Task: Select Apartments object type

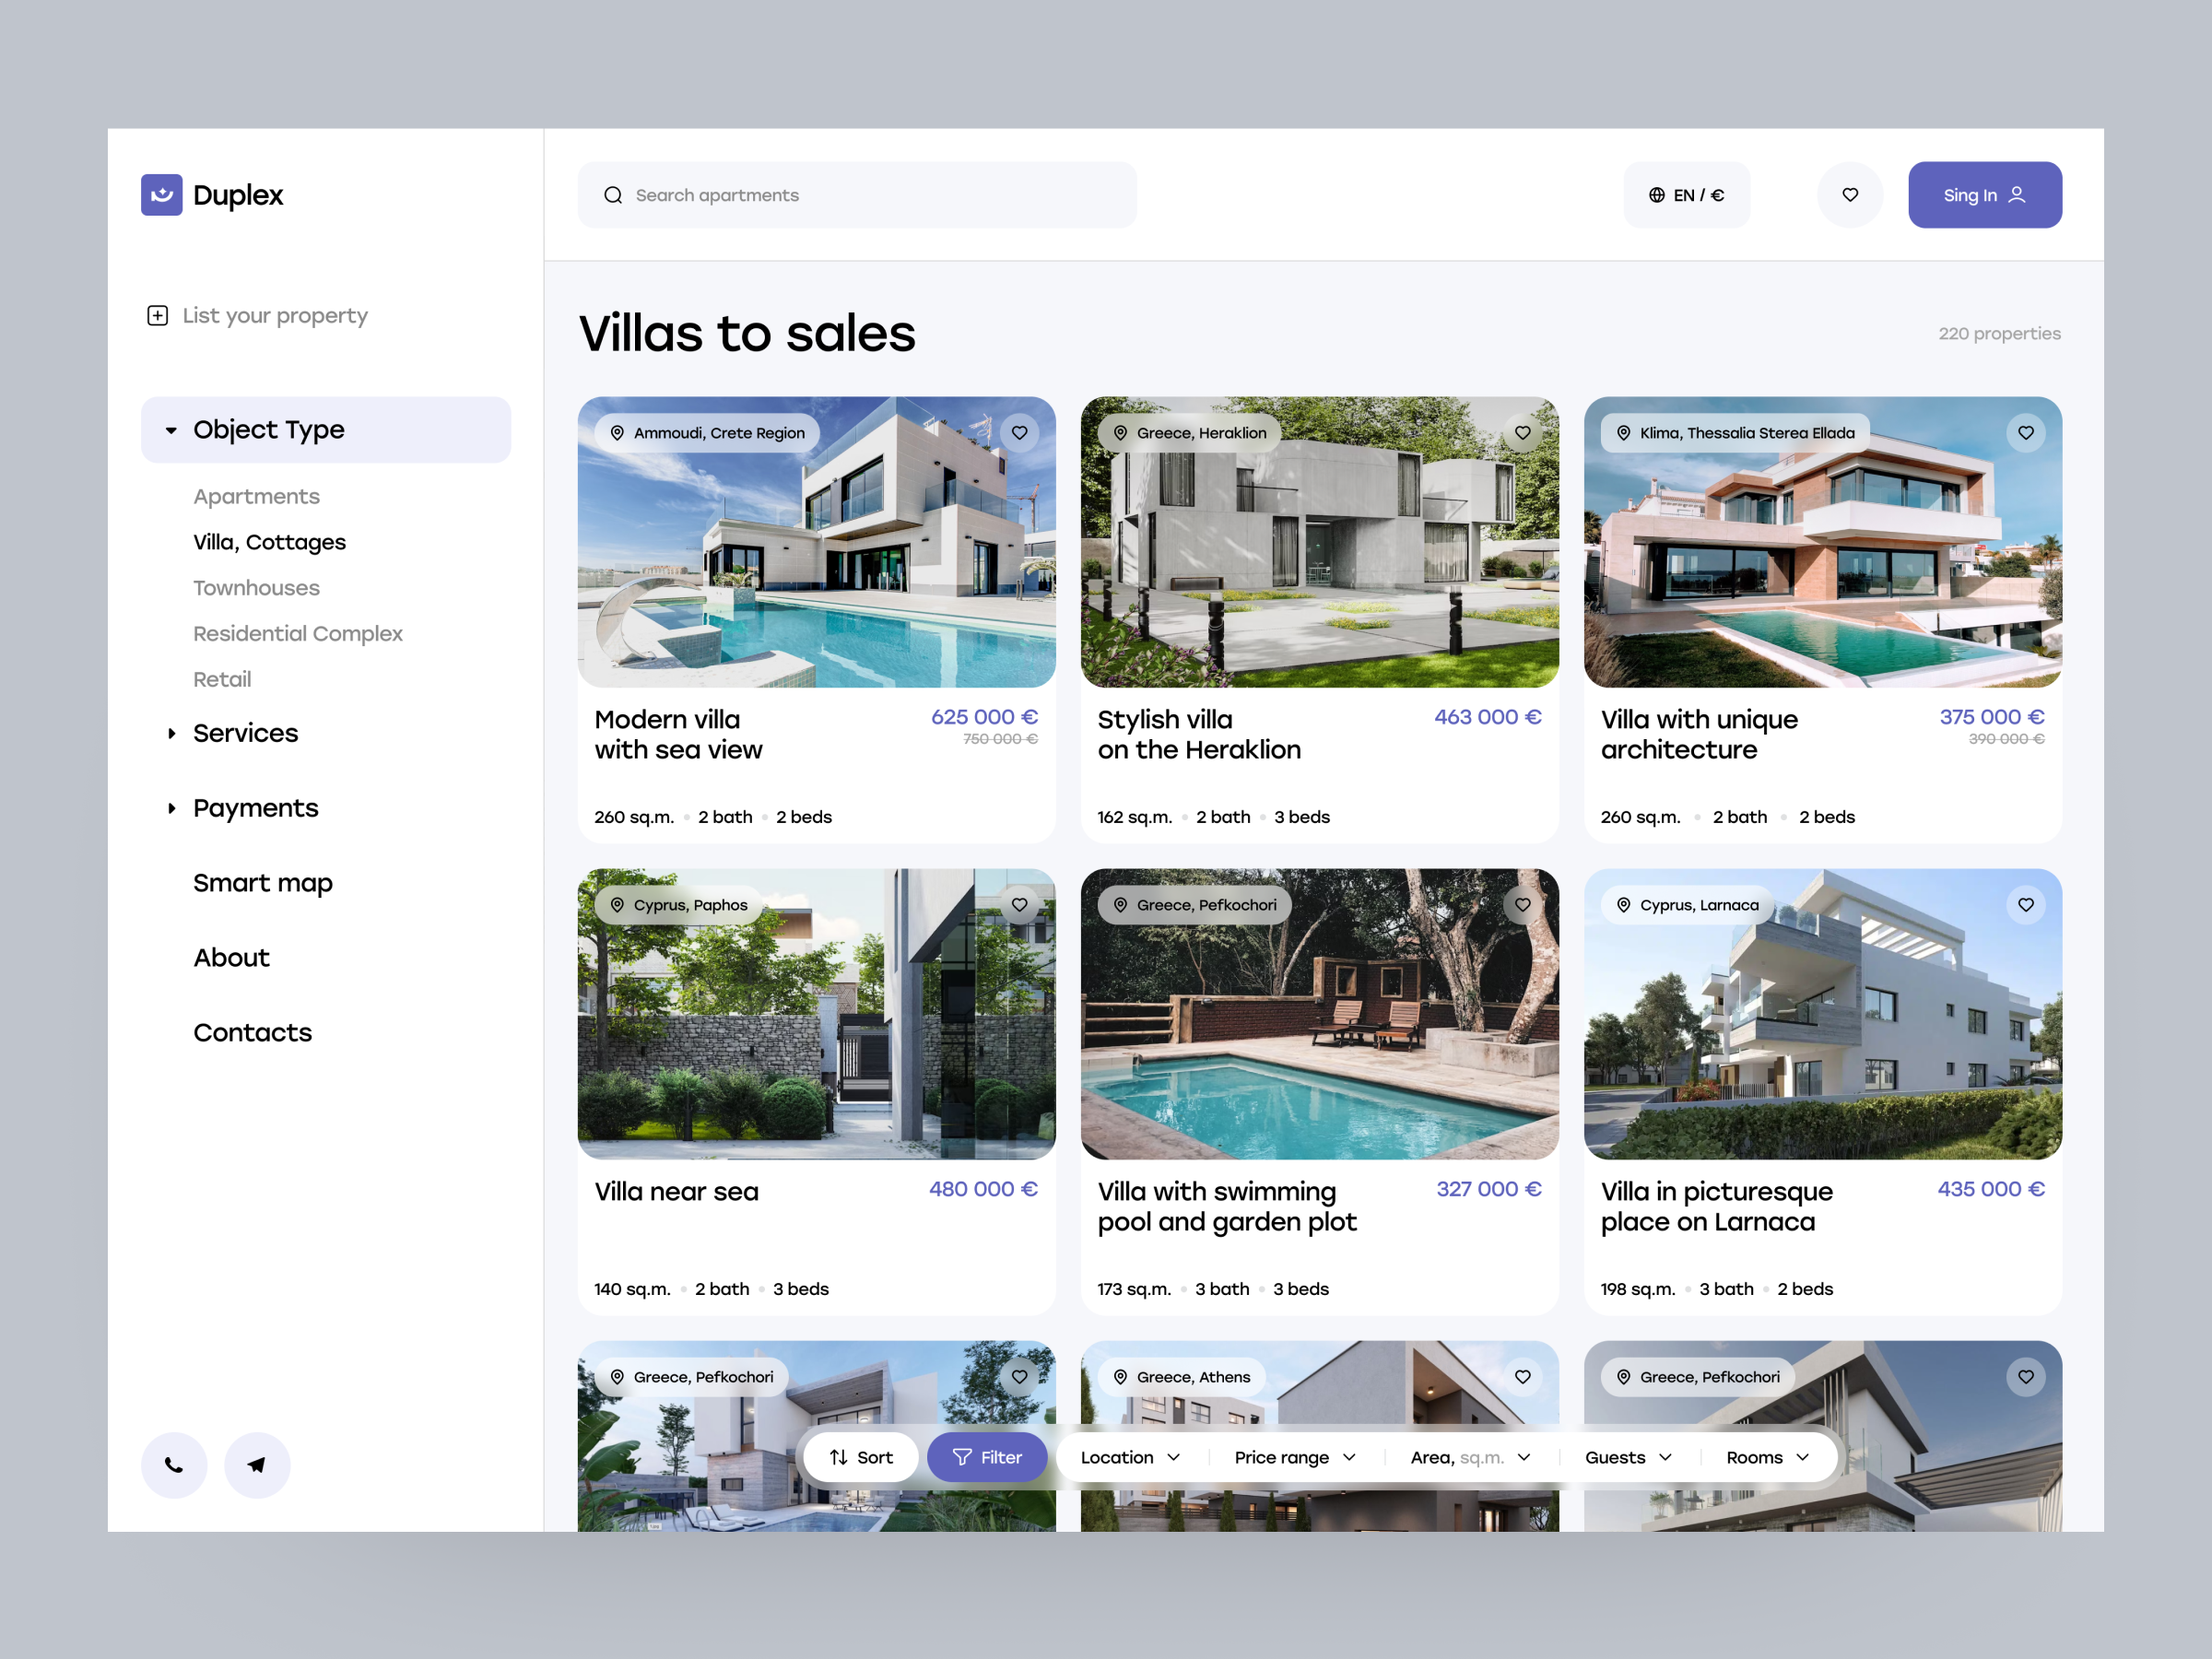Action: tap(256, 497)
